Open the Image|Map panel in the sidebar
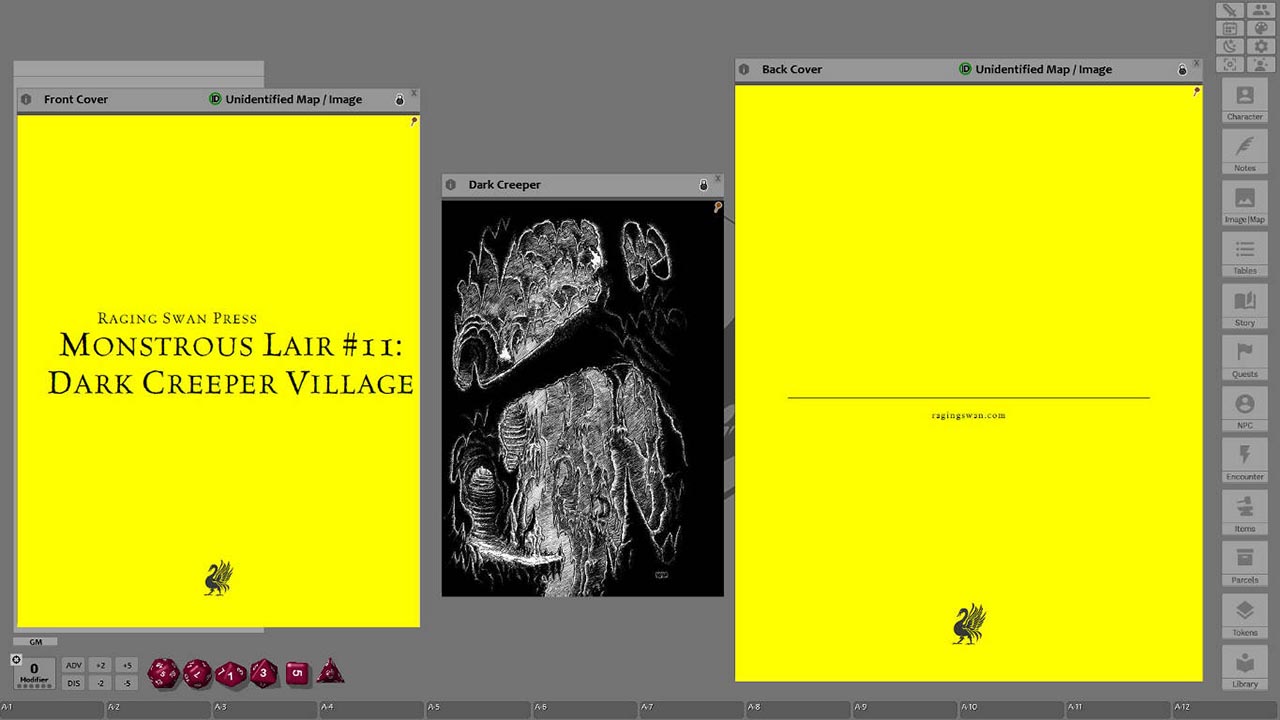Image resolution: width=1280 pixels, height=720 pixels. click(1244, 203)
